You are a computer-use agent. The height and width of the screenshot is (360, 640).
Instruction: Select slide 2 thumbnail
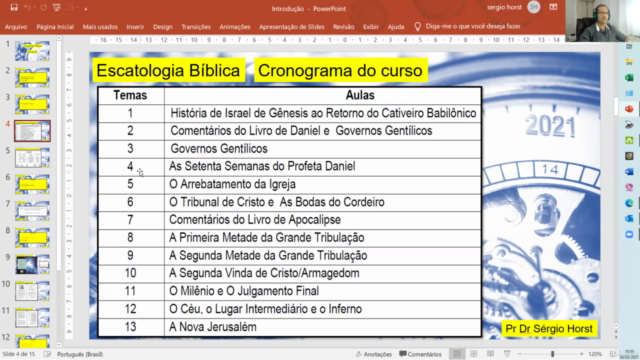click(x=32, y=78)
